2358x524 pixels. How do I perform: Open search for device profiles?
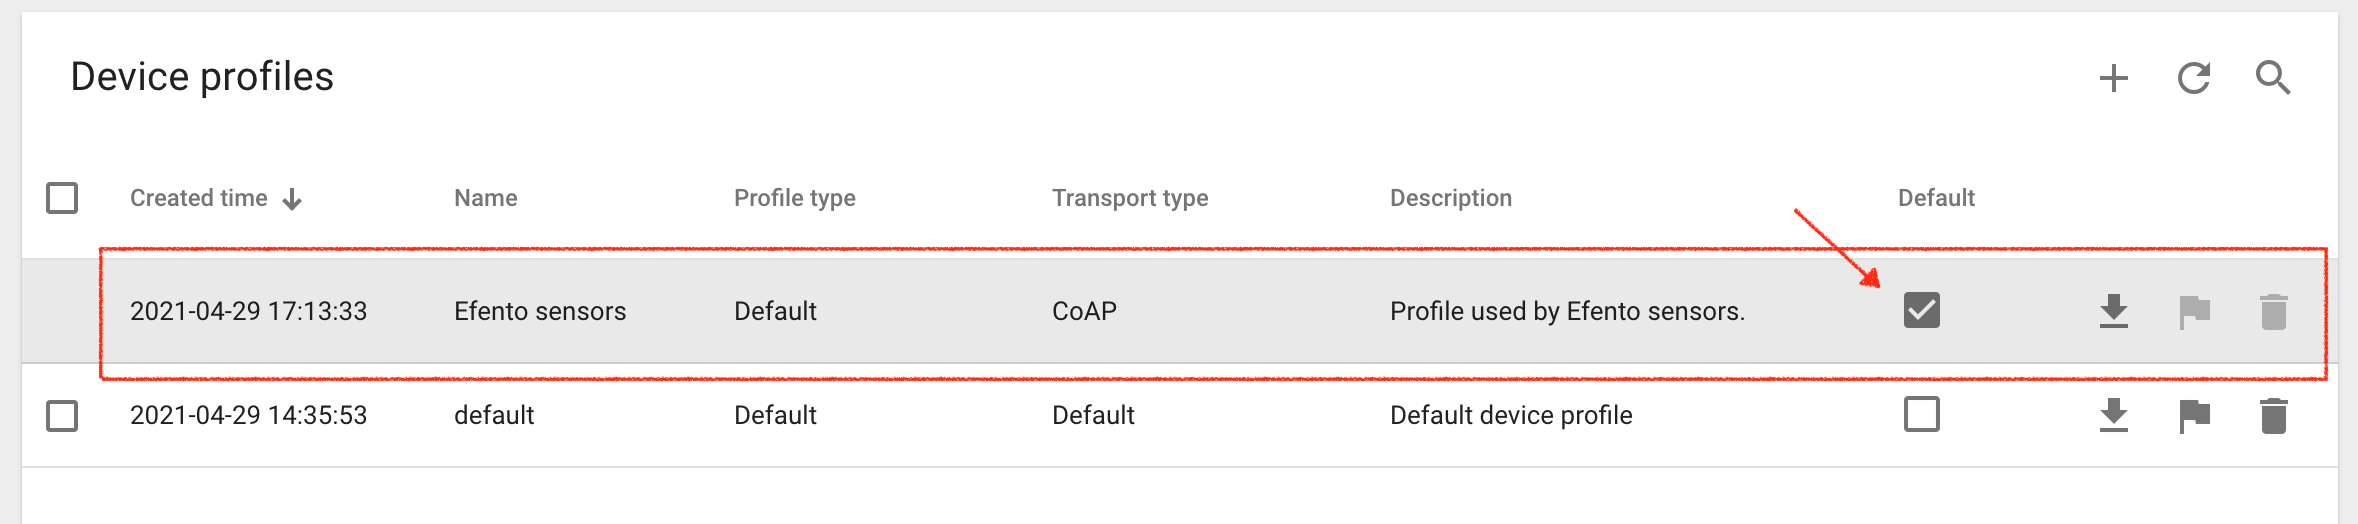[x=2273, y=78]
